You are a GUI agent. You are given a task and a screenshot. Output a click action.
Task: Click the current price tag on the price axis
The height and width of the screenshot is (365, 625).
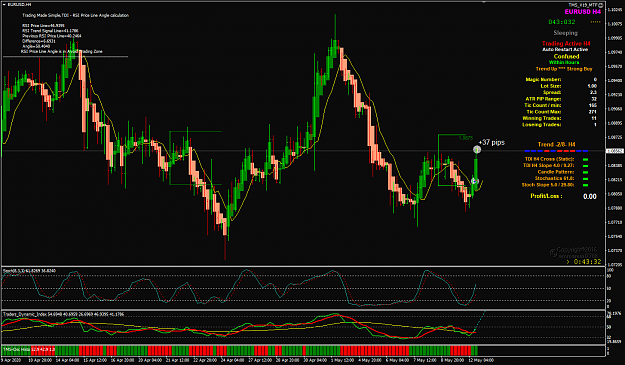(x=614, y=151)
